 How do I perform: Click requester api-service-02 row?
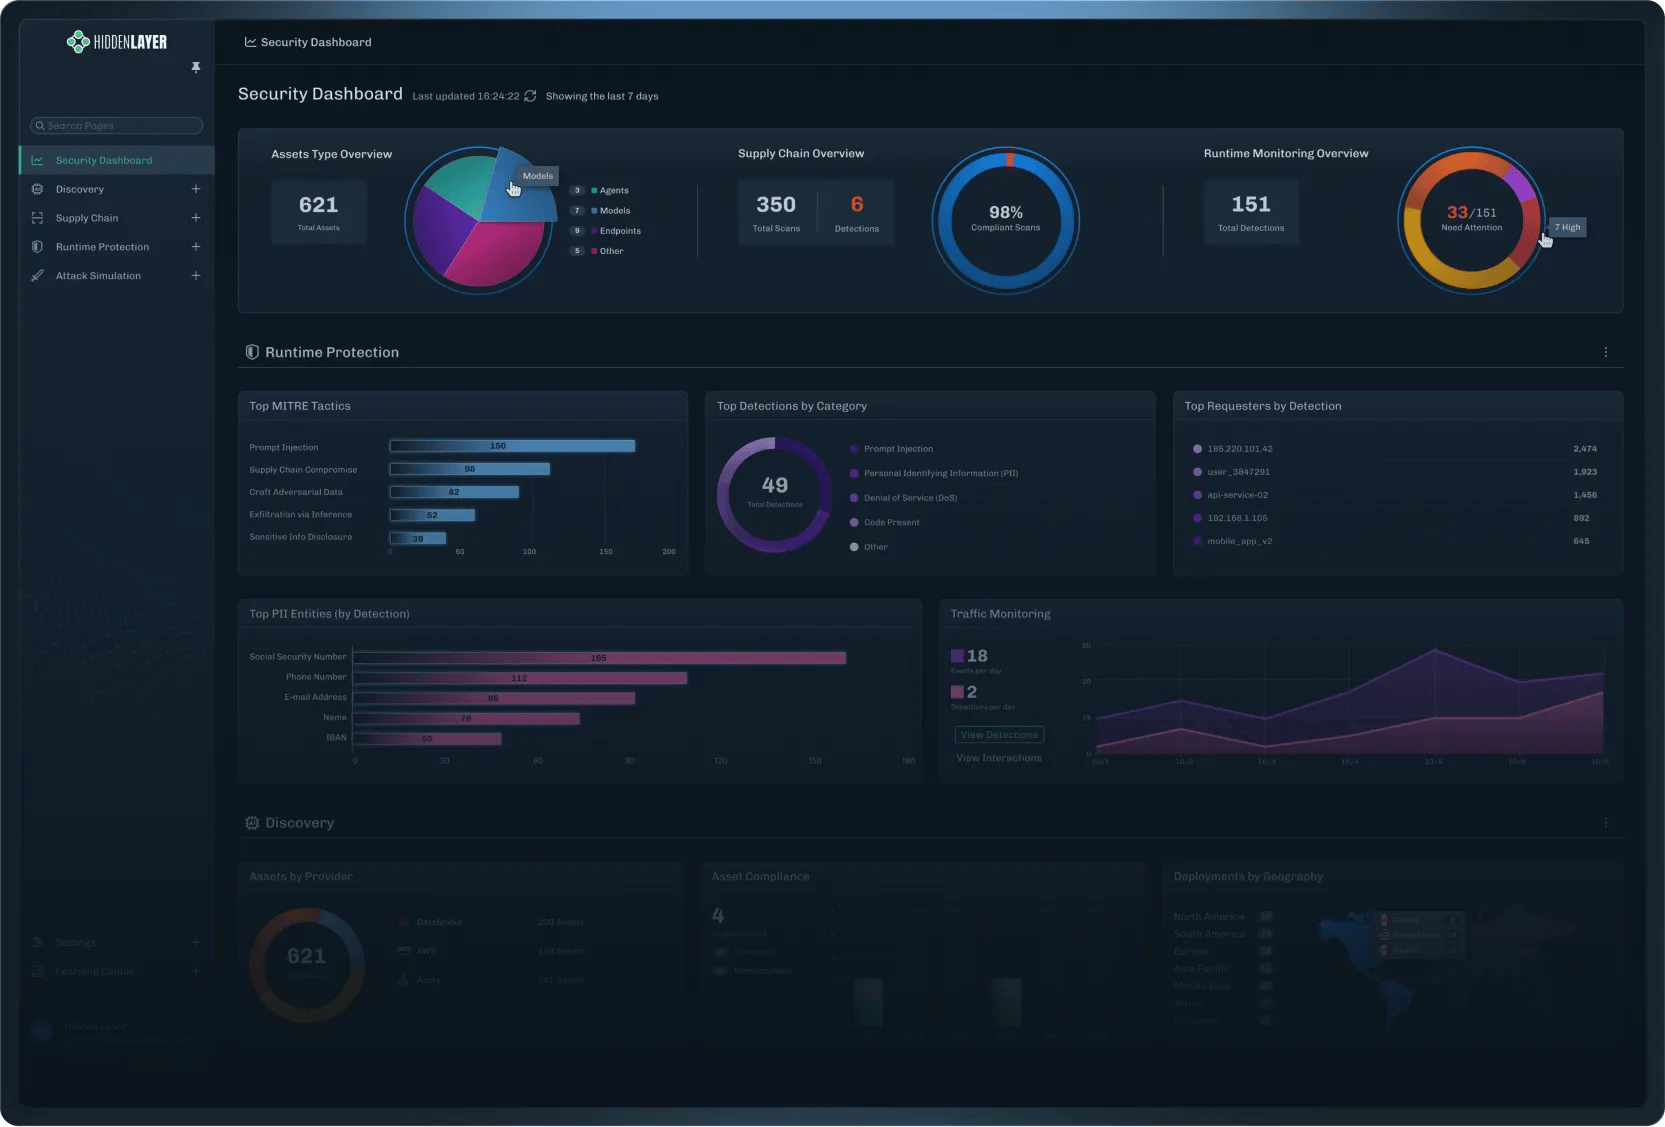[x=1395, y=495]
